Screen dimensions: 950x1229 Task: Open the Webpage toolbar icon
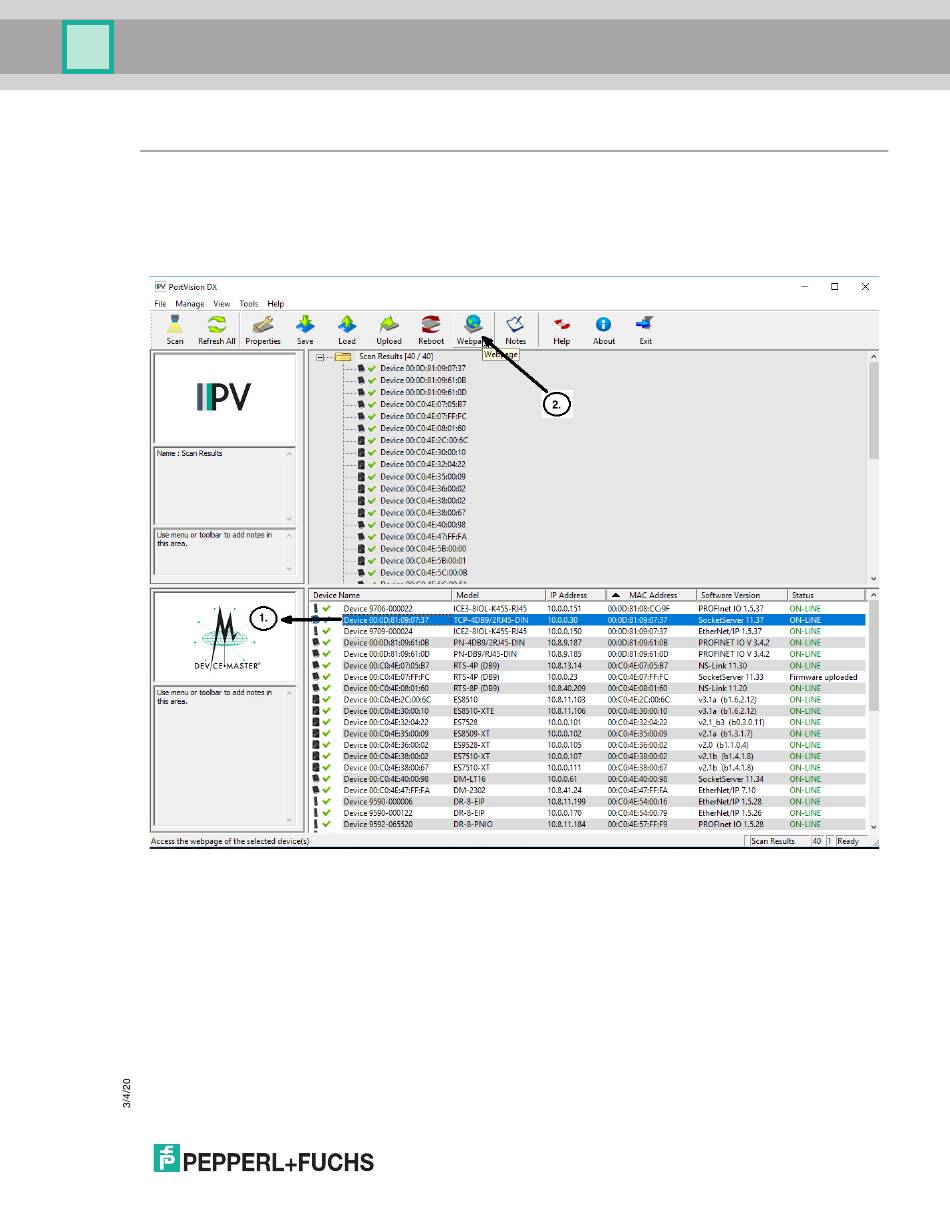click(x=473, y=325)
